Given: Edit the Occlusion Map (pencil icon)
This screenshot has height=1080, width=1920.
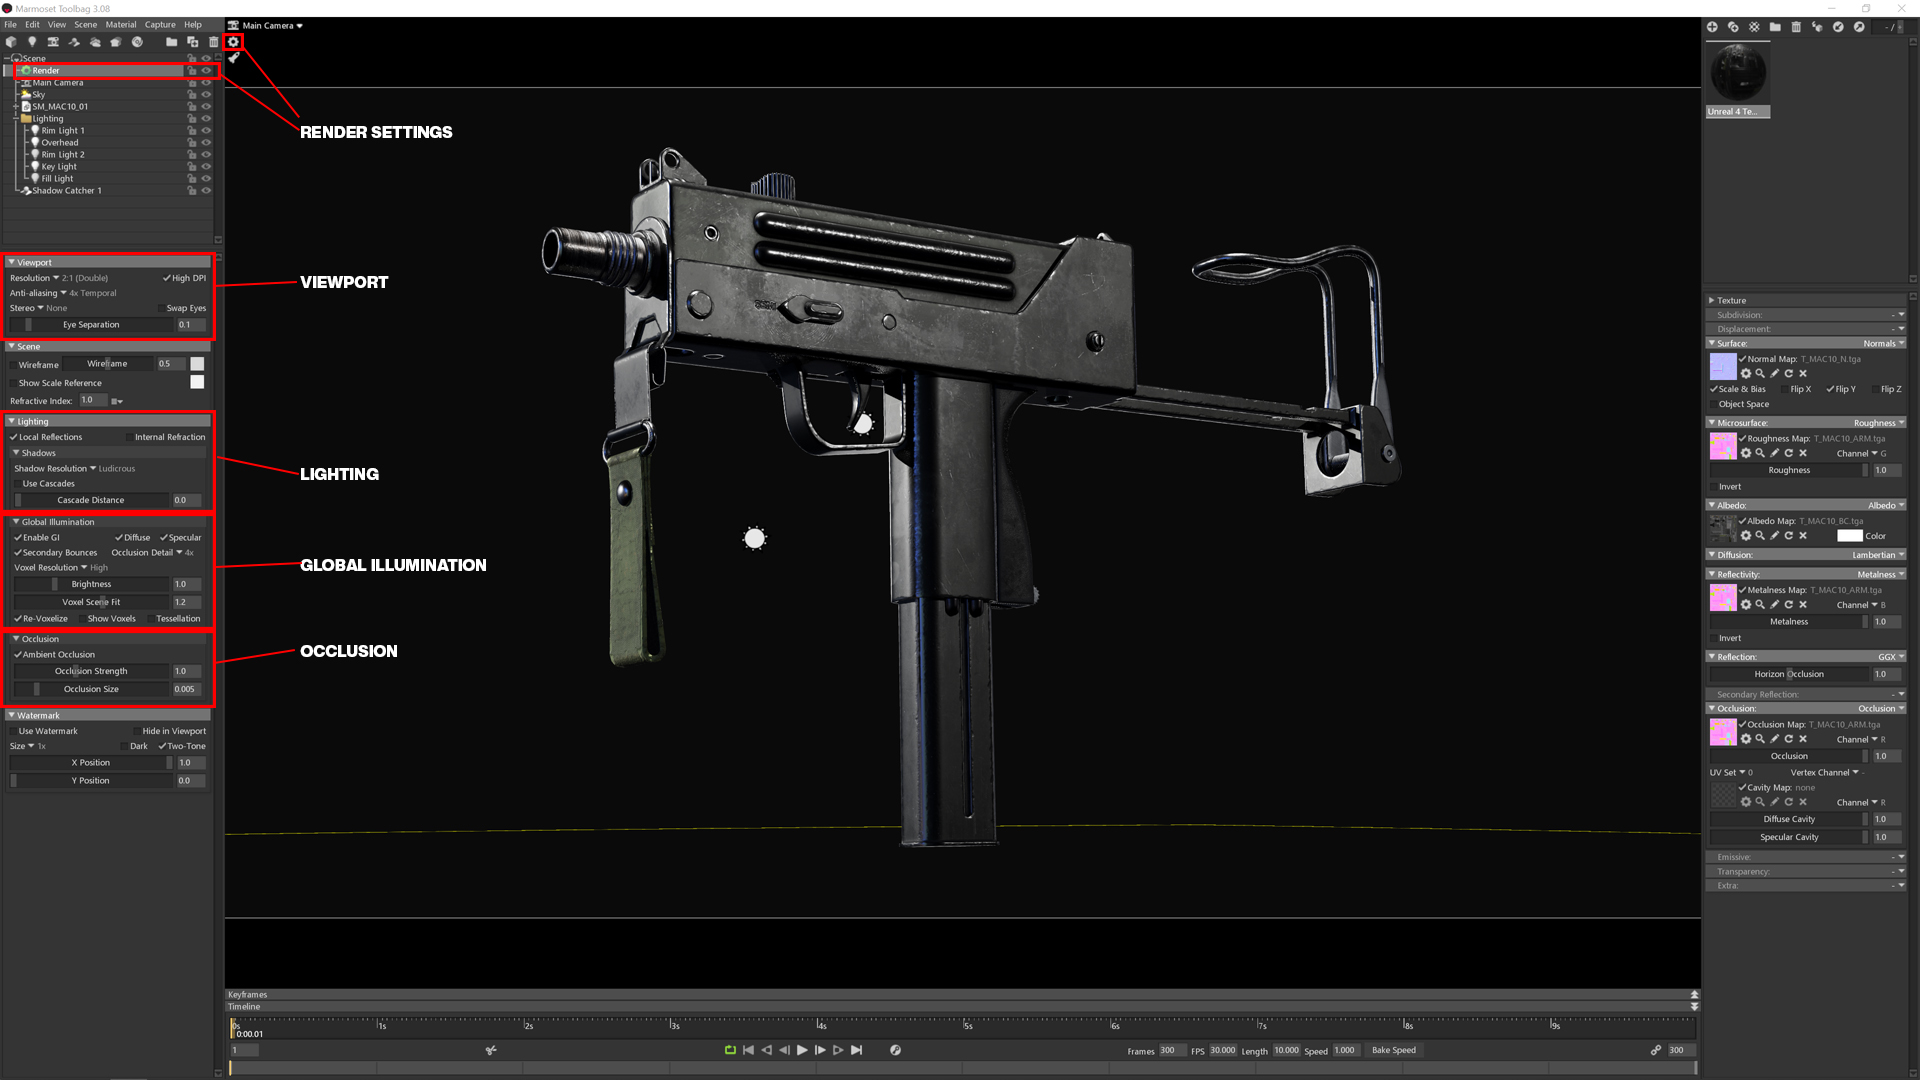Looking at the screenshot, I should point(1775,740).
